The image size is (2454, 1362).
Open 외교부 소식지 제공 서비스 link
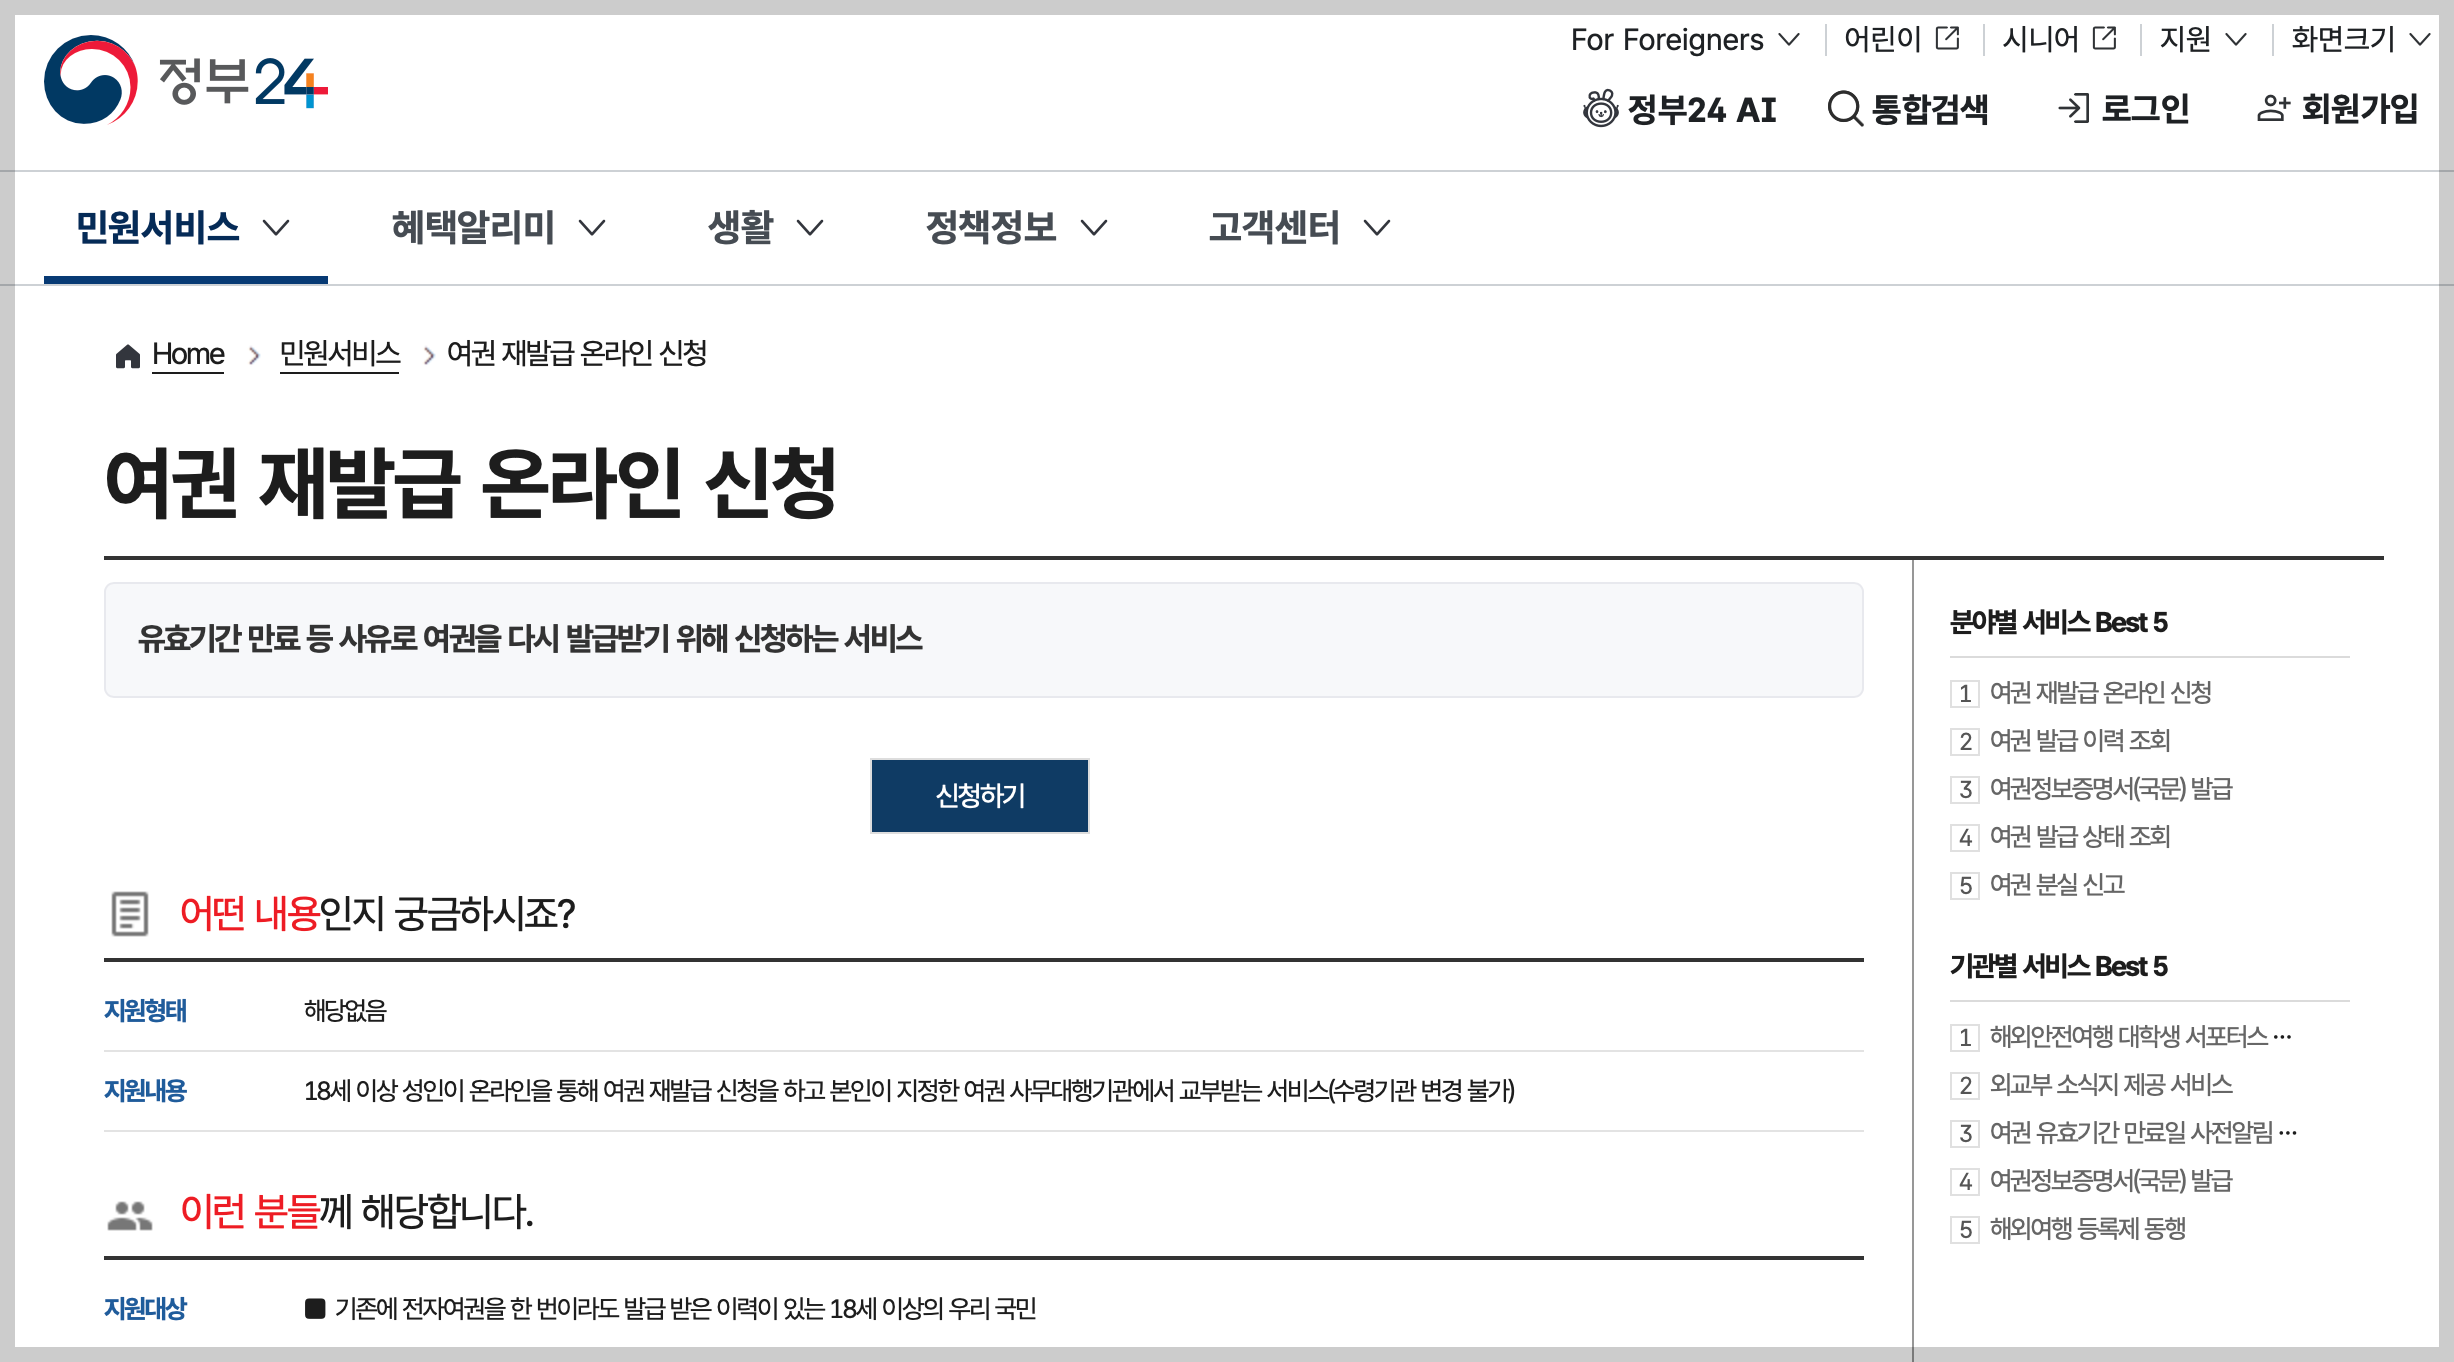click(x=2110, y=1084)
